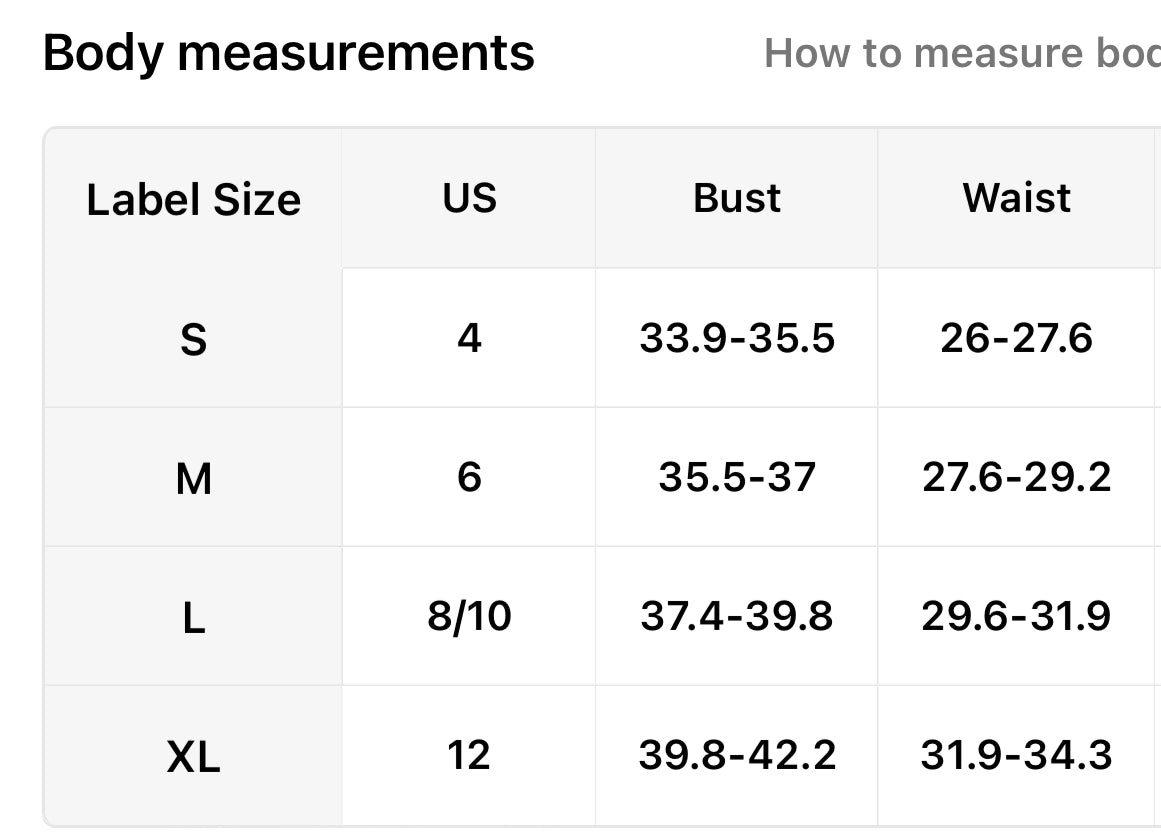1161x839 pixels.
Task: Click bust value 35.5-37
Action: (737, 476)
